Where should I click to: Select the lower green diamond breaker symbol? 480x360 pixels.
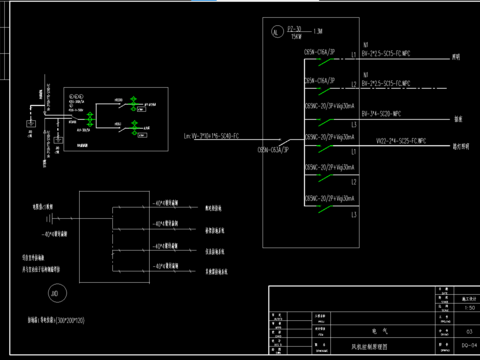(134, 128)
